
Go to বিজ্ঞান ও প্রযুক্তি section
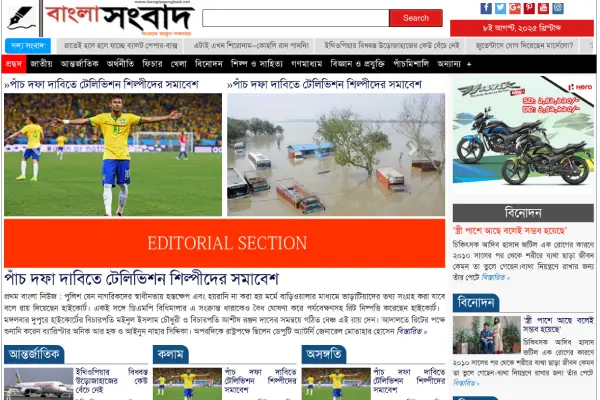point(357,64)
